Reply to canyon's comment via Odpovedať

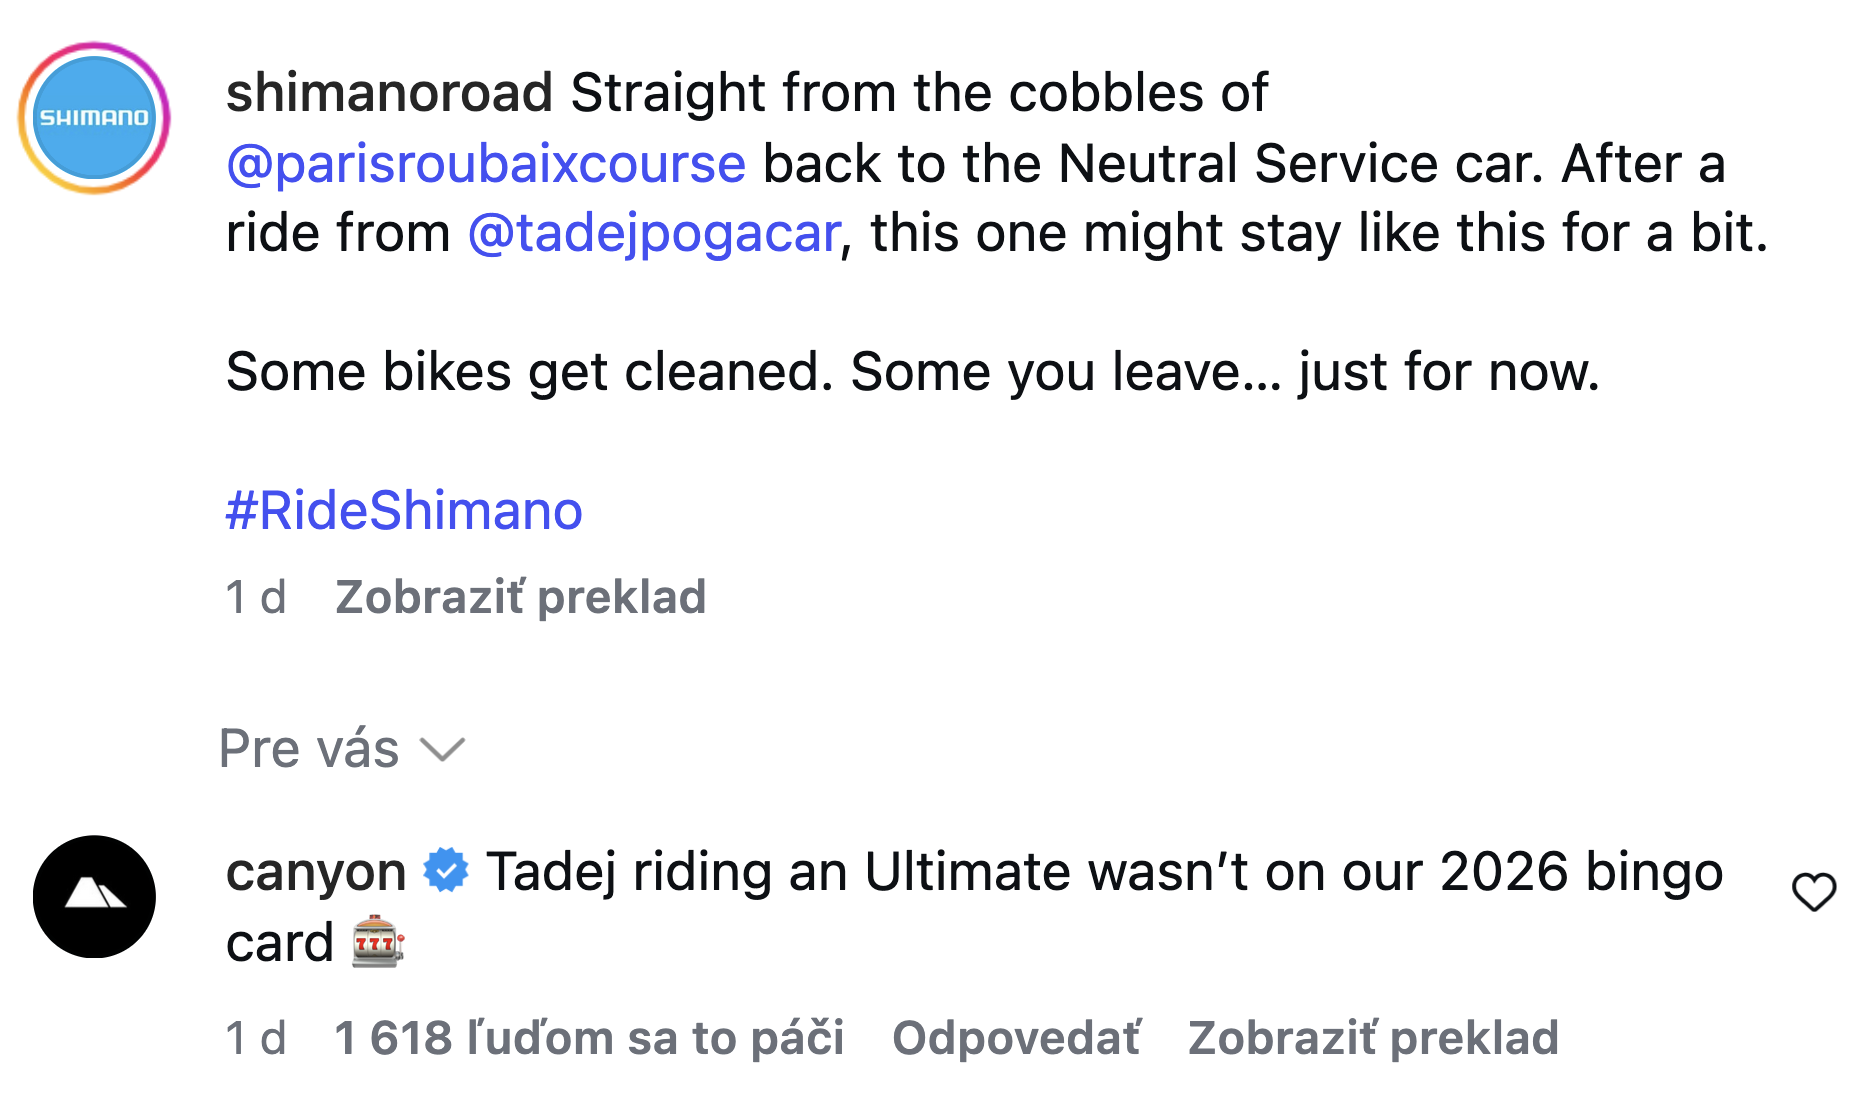click(1016, 1038)
